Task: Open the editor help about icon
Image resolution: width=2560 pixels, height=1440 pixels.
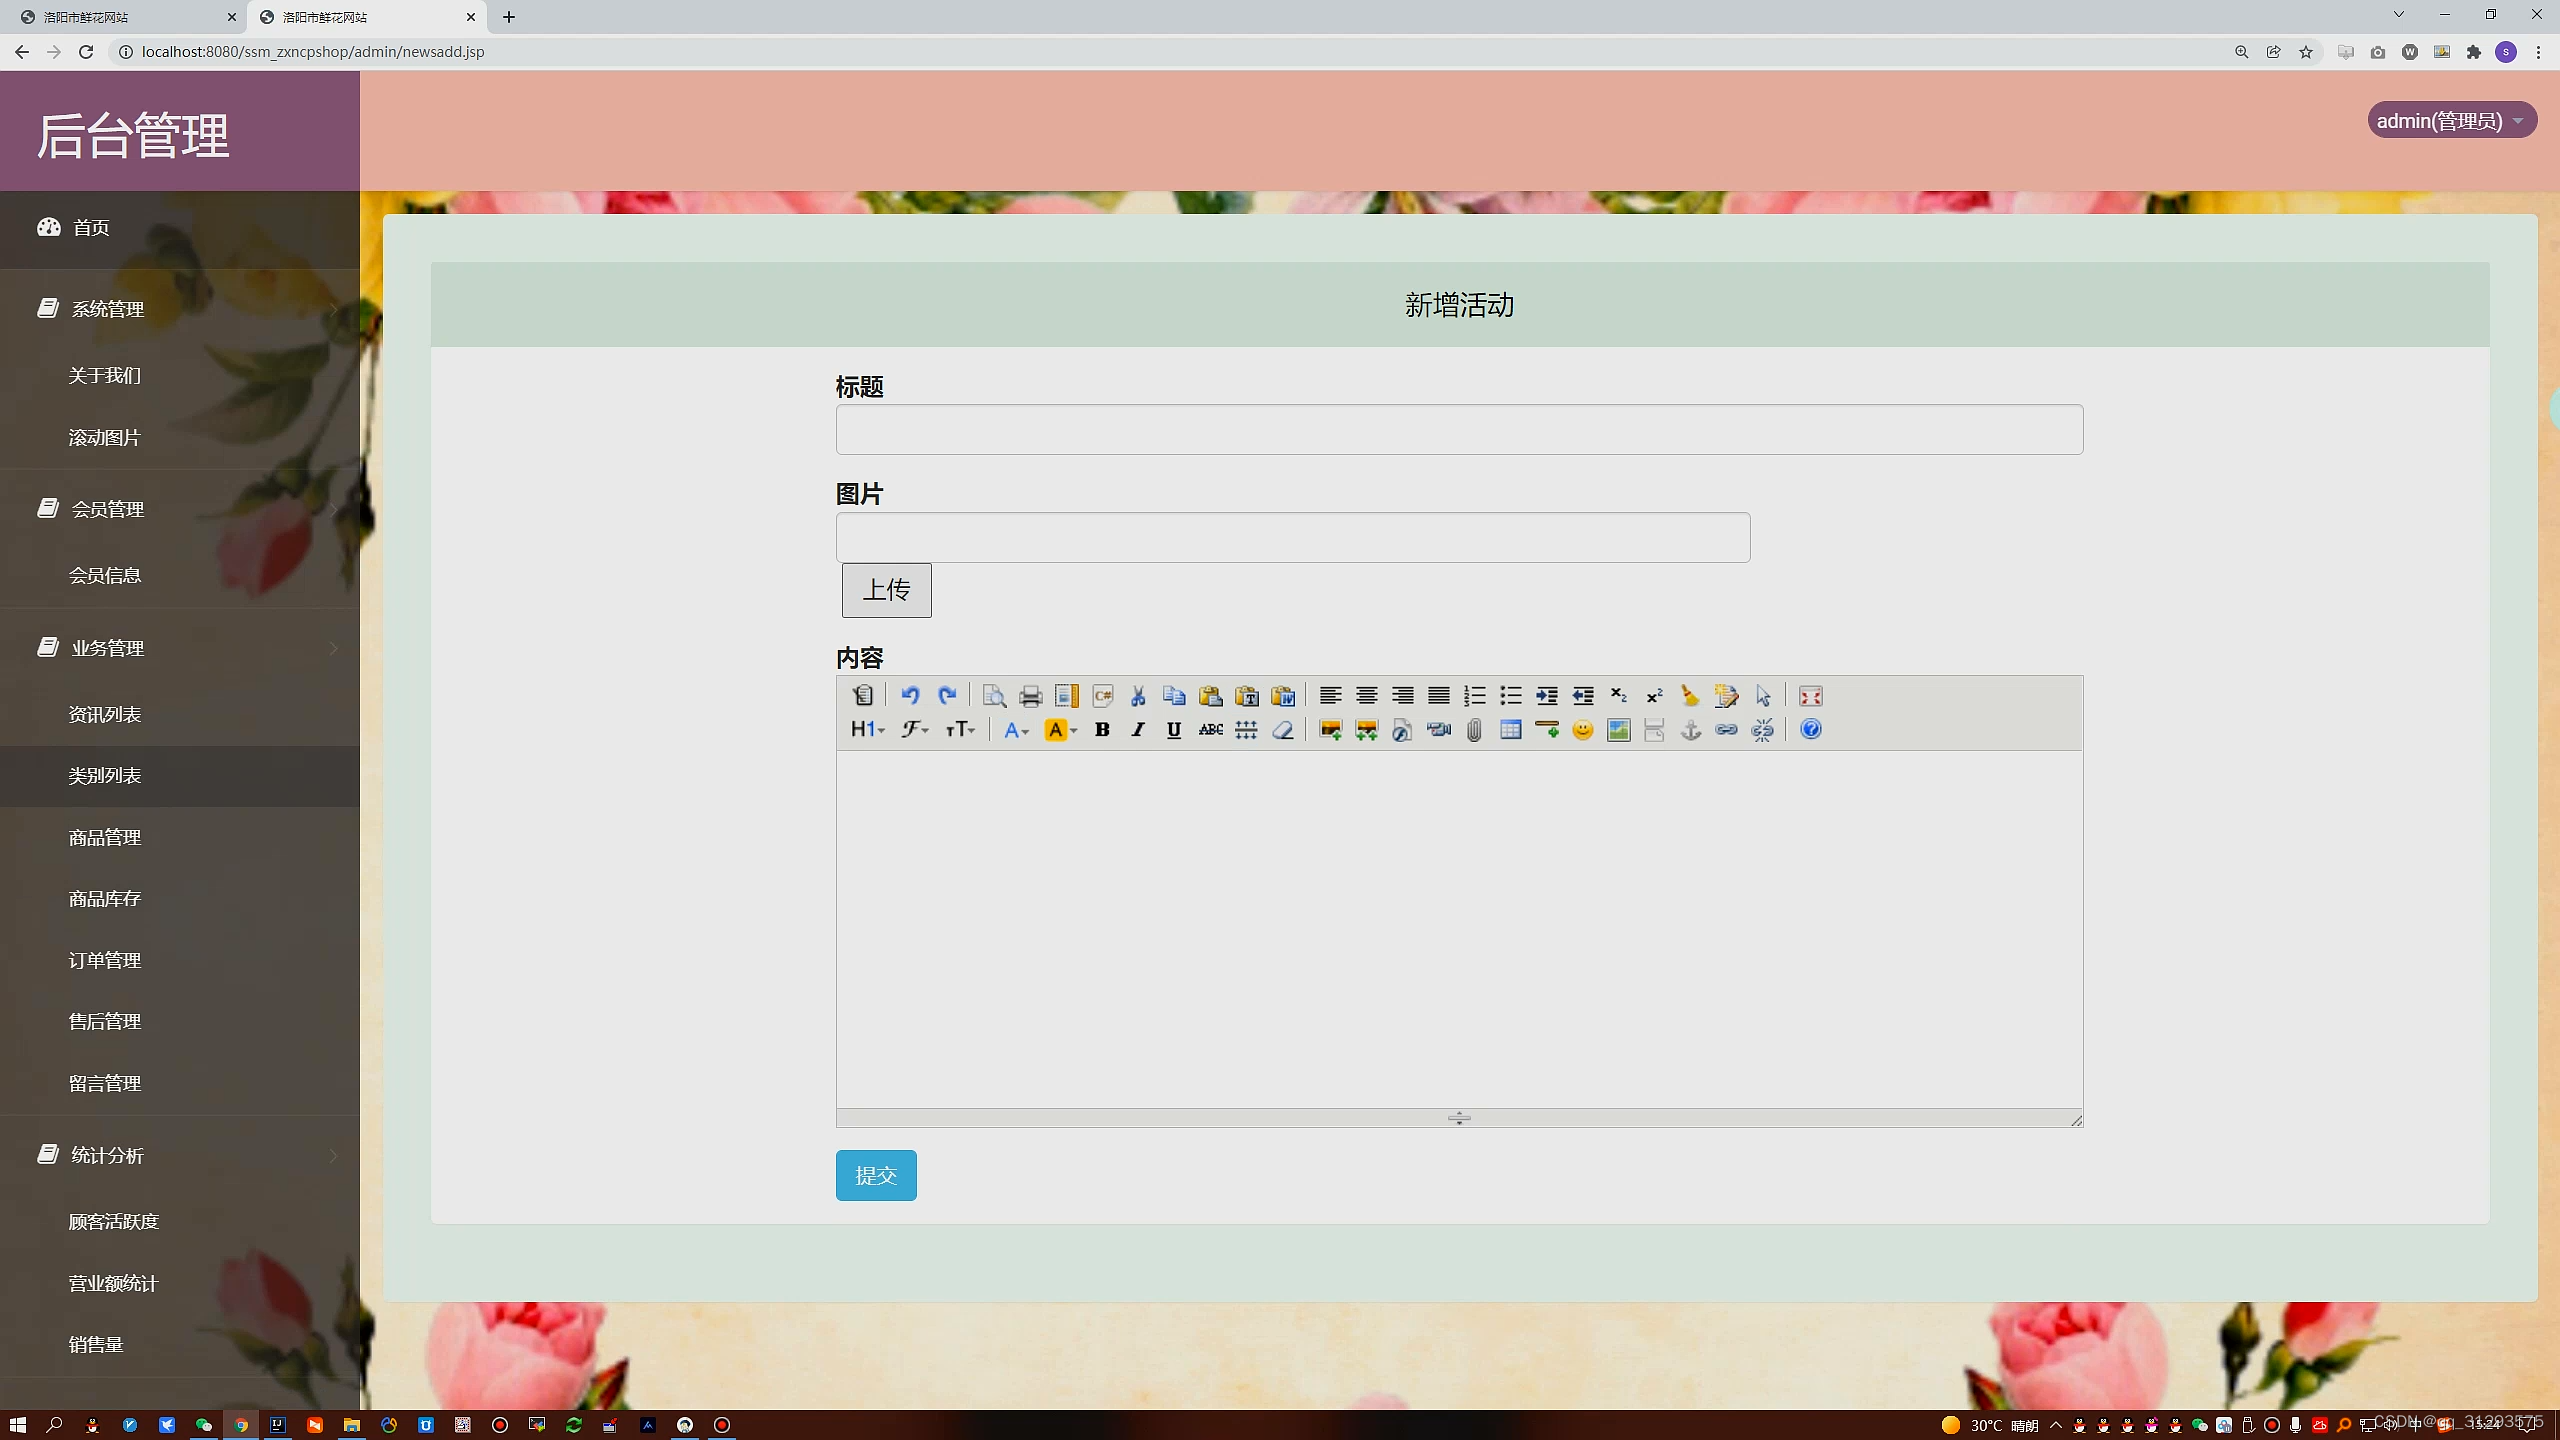Action: point(1810,730)
